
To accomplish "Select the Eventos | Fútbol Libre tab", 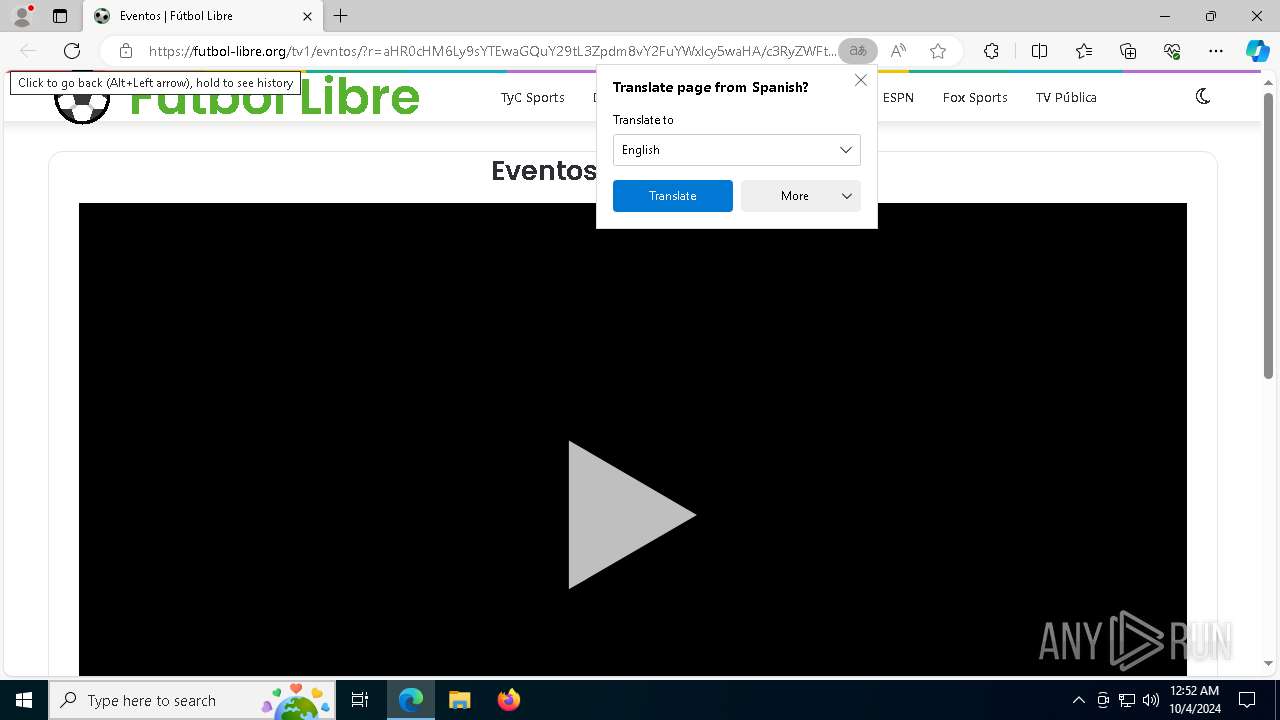I will pyautogui.click(x=203, y=16).
